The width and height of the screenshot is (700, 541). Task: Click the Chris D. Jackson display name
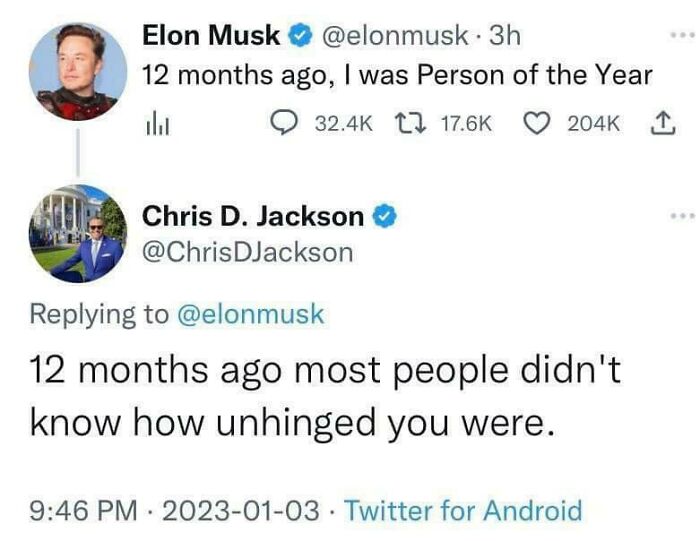254,215
